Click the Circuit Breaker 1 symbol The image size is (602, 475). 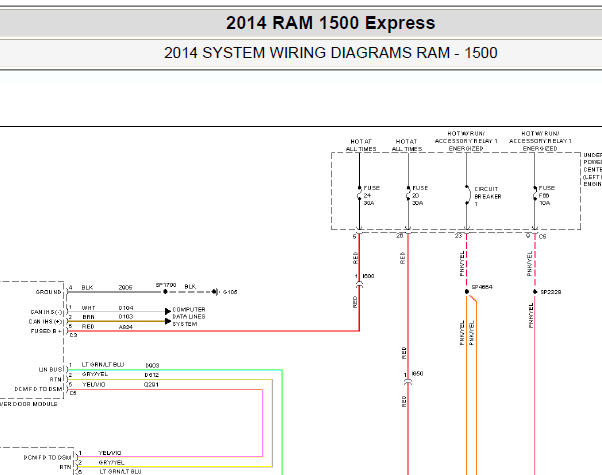[467, 195]
